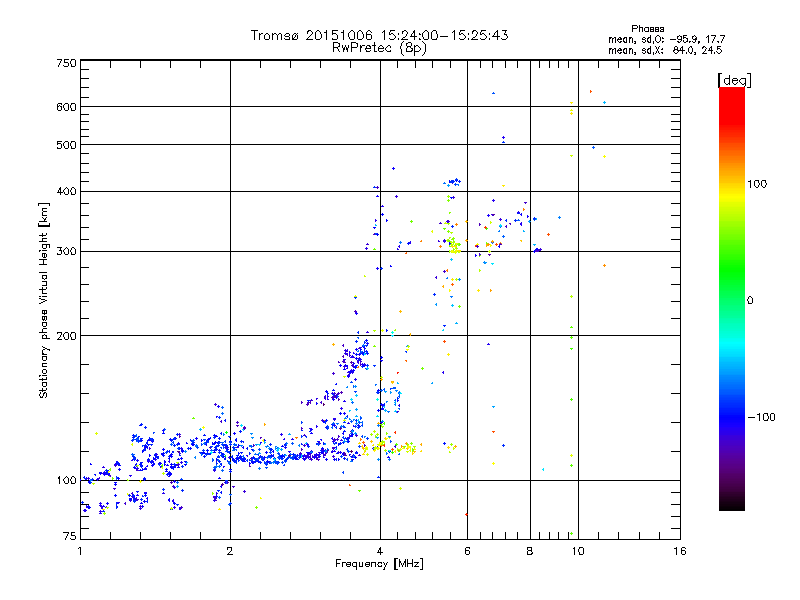Click the y-axis label '200'
Image resolution: width=800 pixels, height=600 pixels.
pyautogui.click(x=66, y=336)
